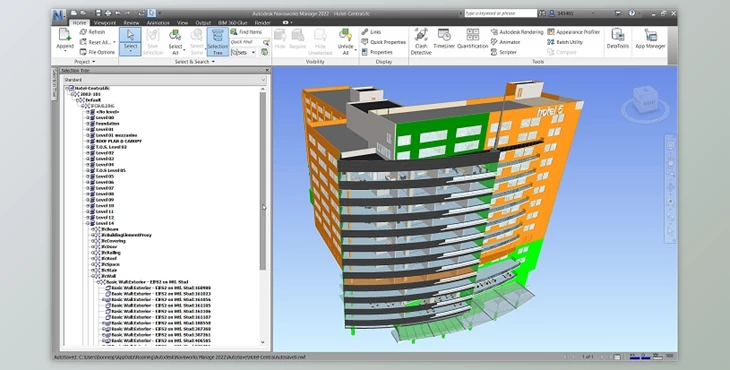Open the Scripter tool

tap(504, 52)
